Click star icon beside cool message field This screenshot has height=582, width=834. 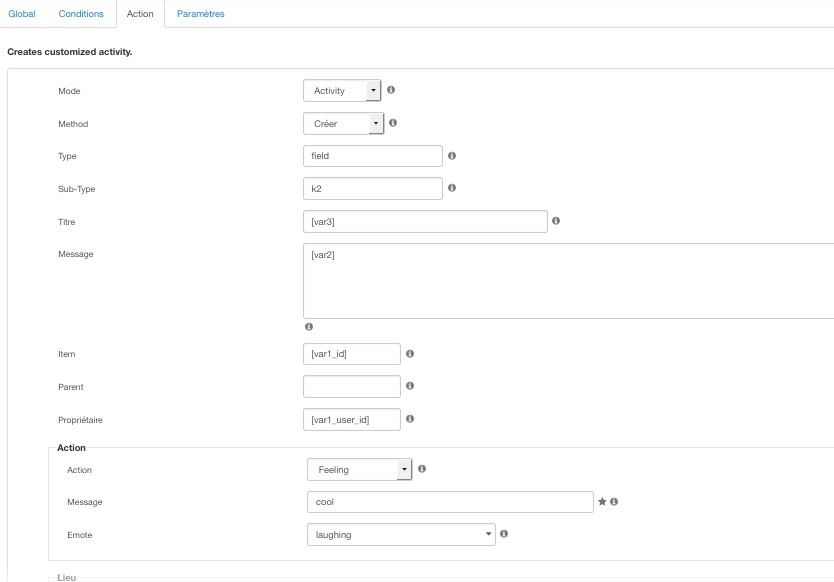pos(602,502)
